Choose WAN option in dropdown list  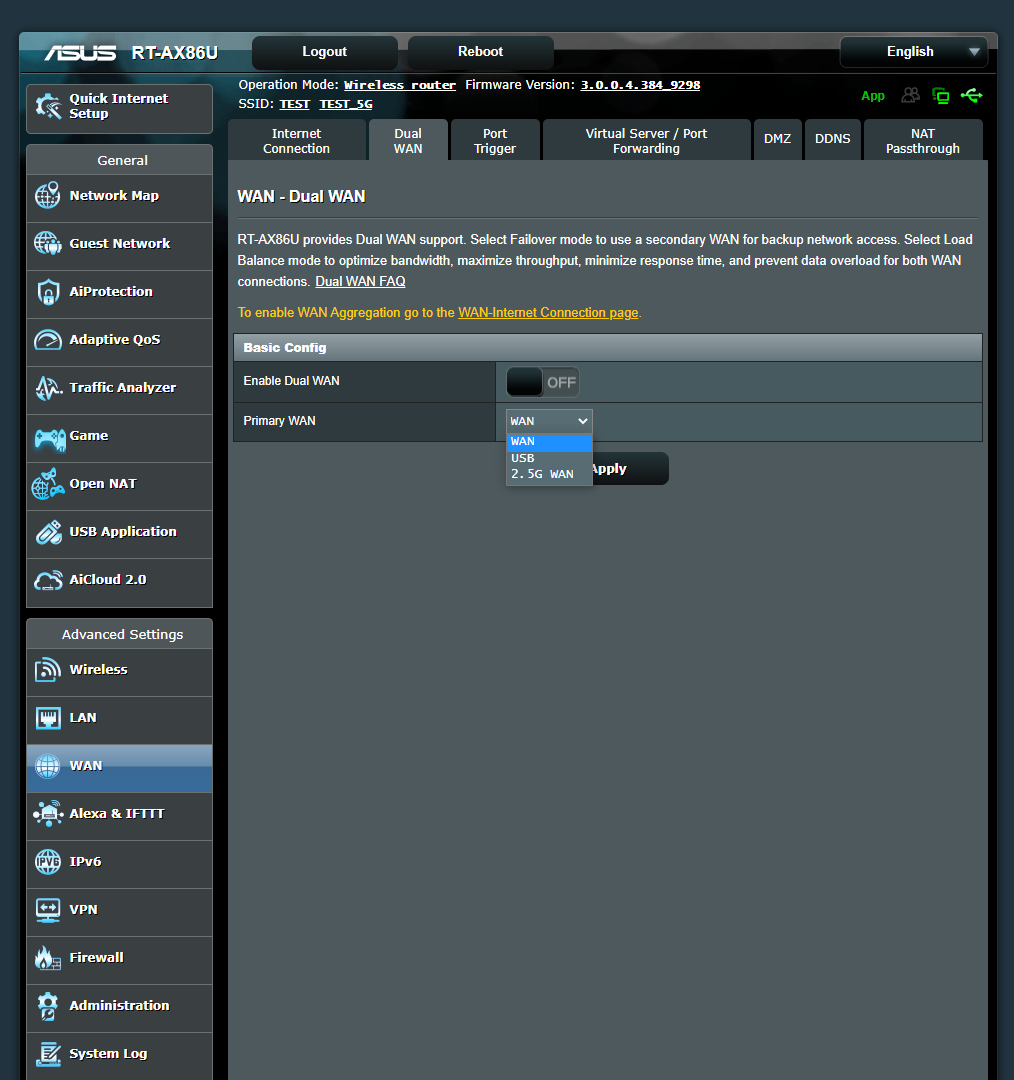549,442
